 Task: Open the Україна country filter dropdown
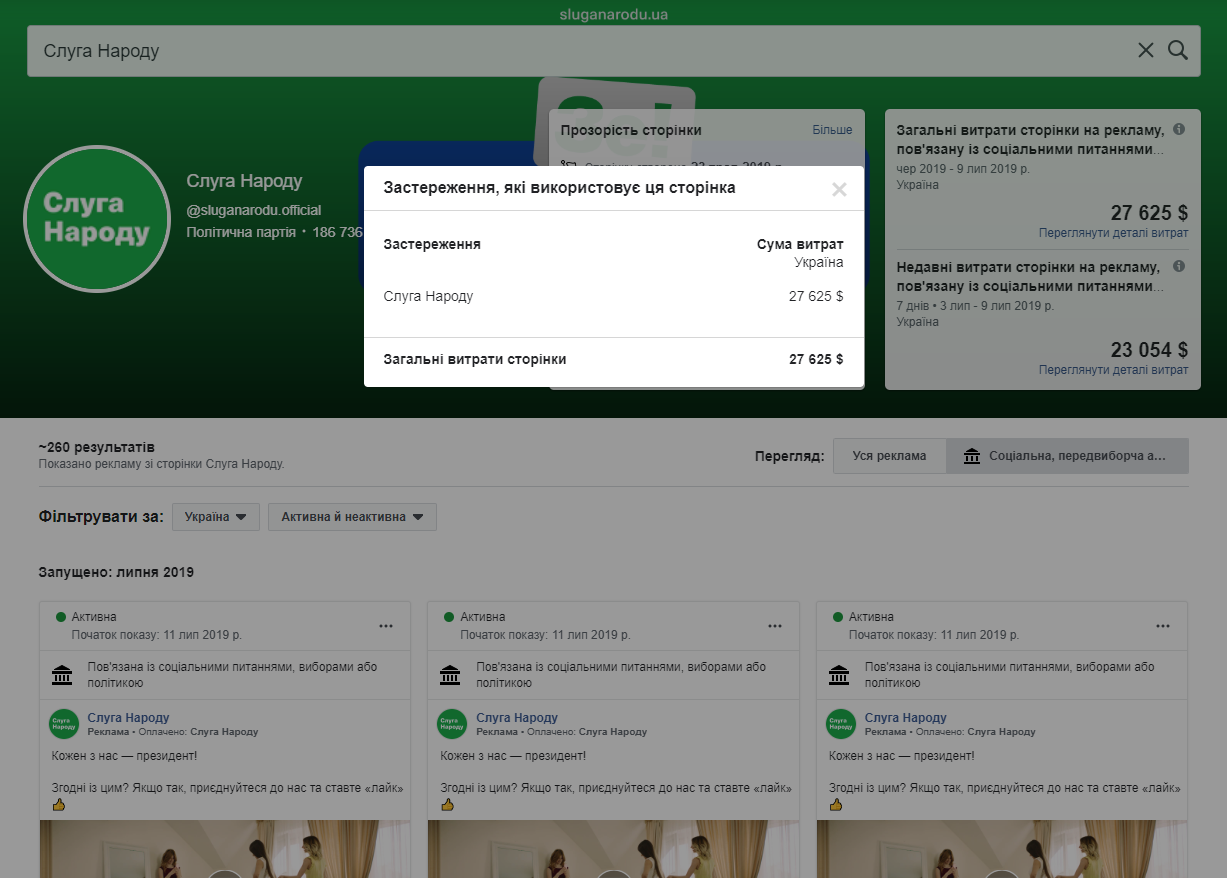tap(215, 517)
